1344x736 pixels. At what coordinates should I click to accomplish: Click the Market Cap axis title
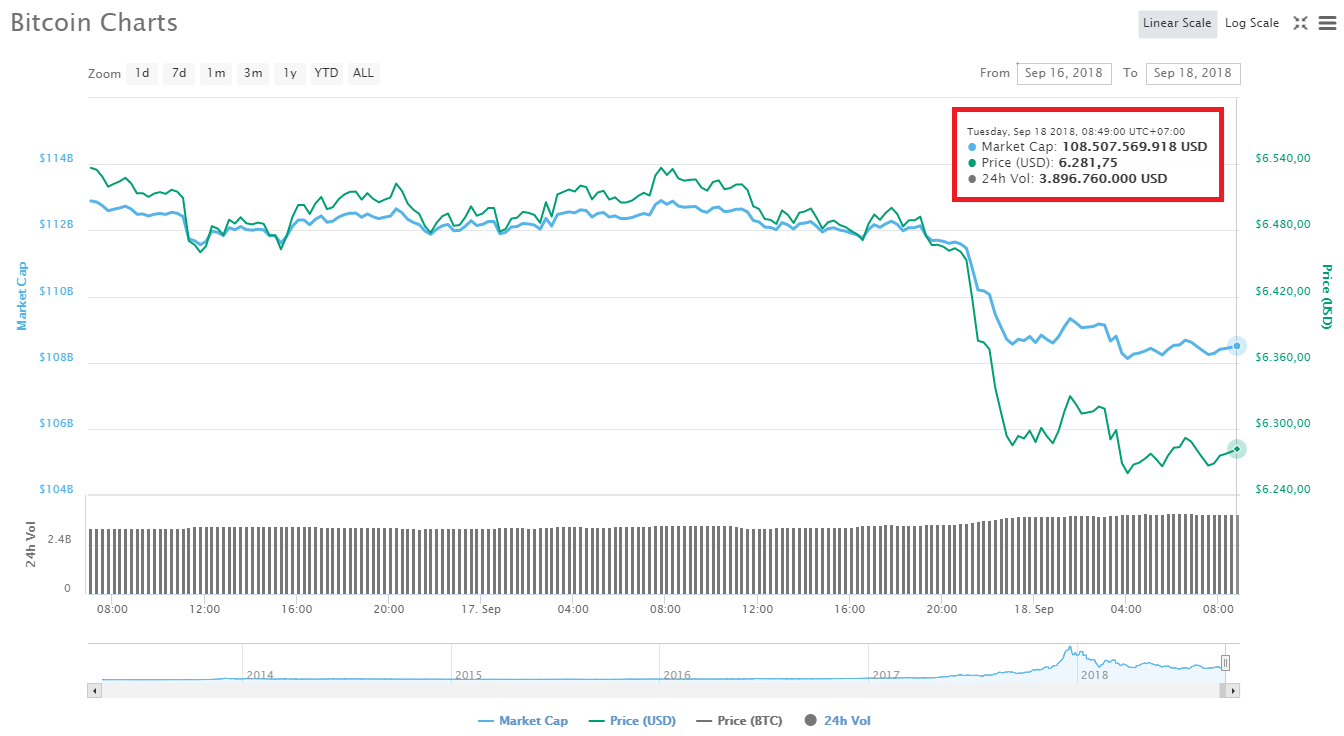point(22,296)
